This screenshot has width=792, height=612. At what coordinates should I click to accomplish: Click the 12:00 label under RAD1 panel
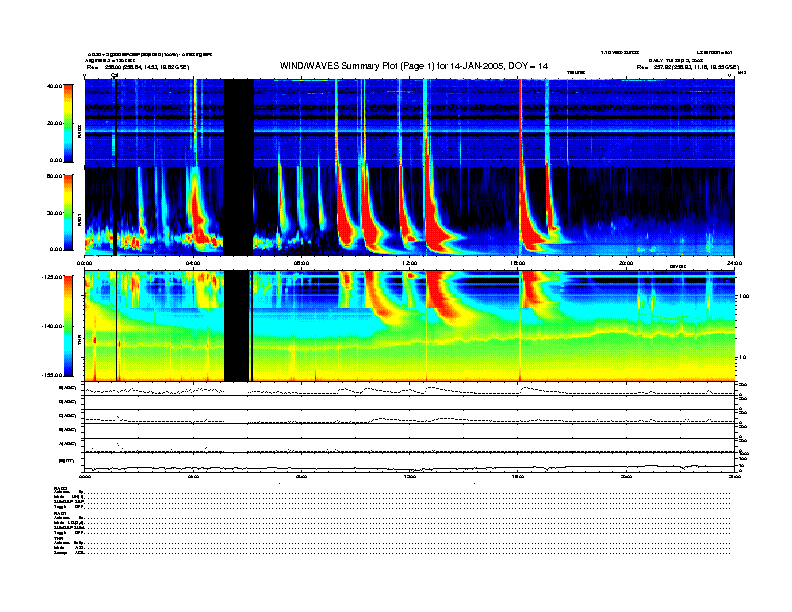410,263
